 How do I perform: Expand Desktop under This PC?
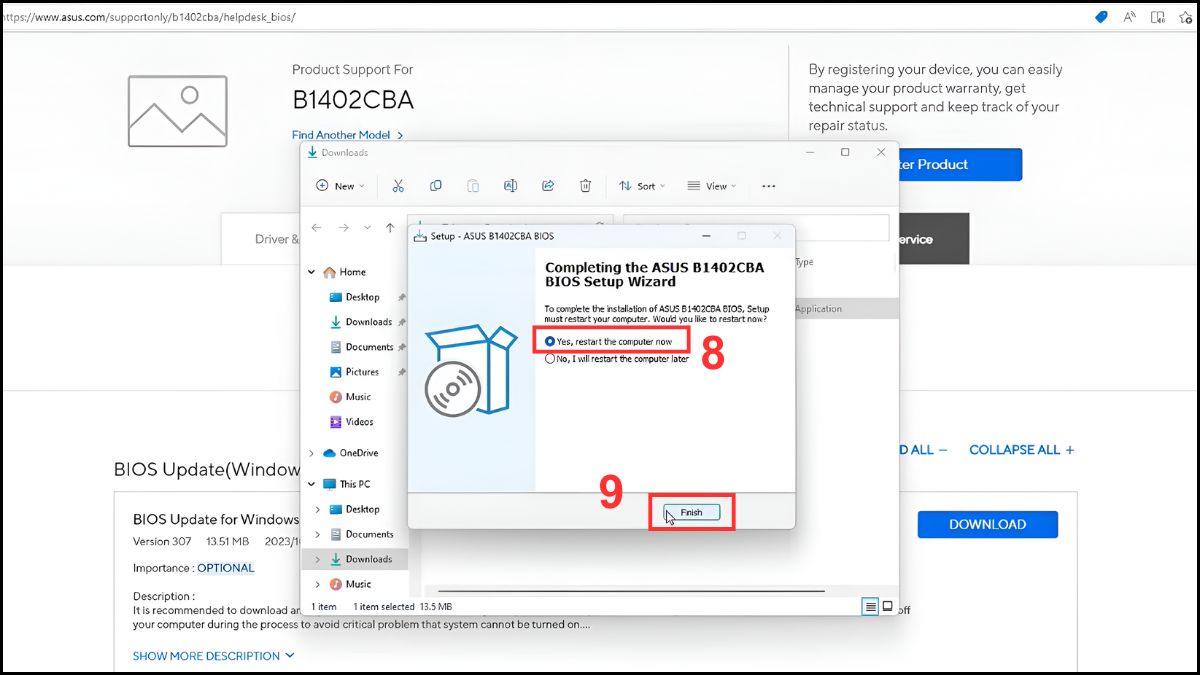(x=319, y=509)
